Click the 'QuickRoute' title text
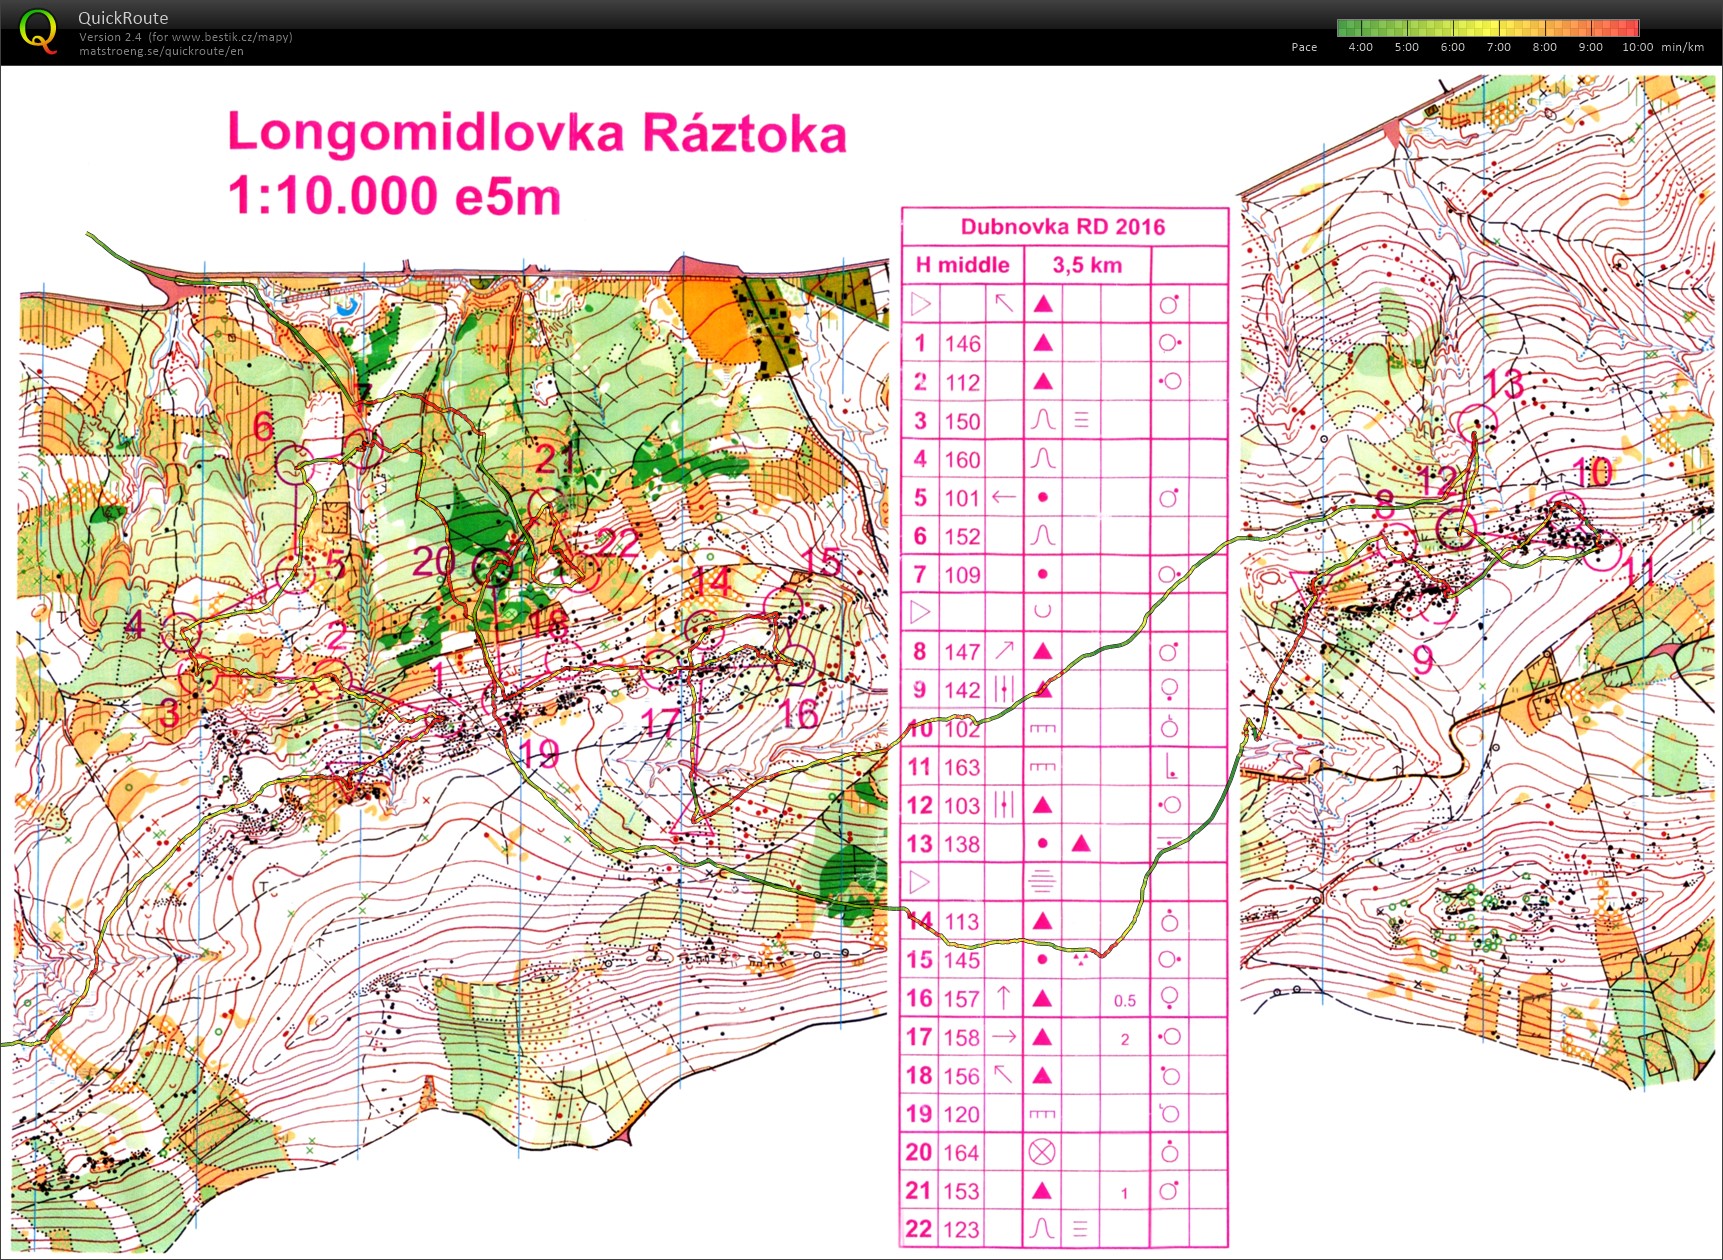 coord(123,17)
